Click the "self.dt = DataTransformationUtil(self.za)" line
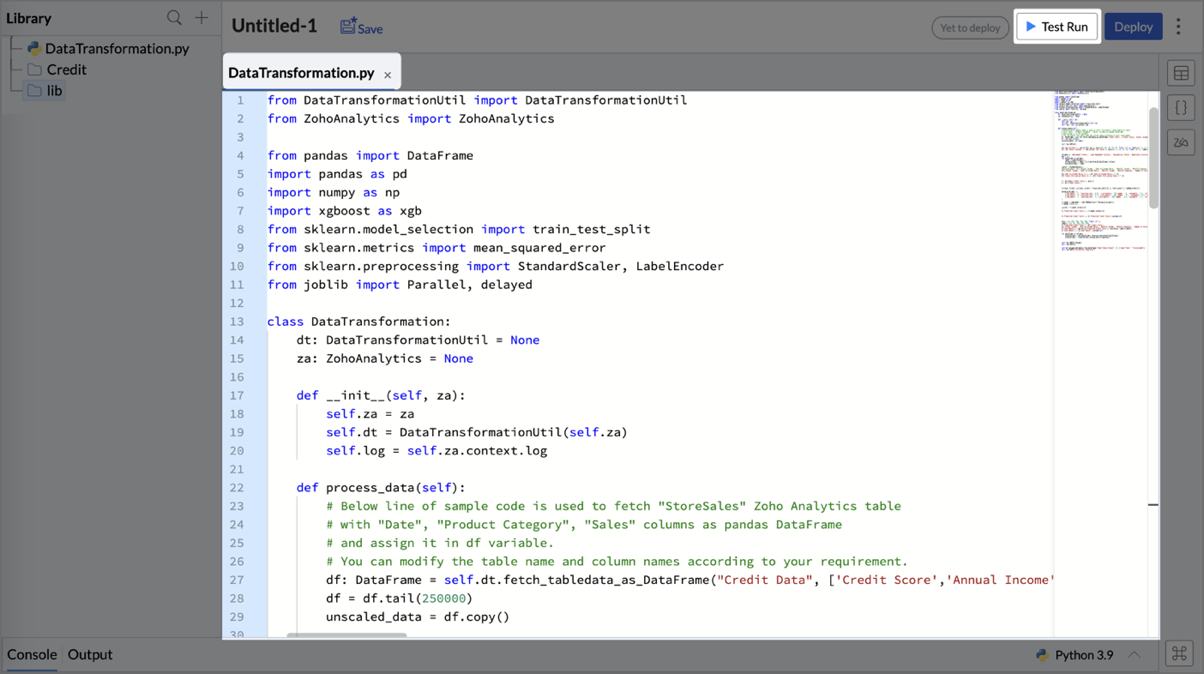Screen dimensions: 1204x674 pyautogui.click(x=477, y=433)
